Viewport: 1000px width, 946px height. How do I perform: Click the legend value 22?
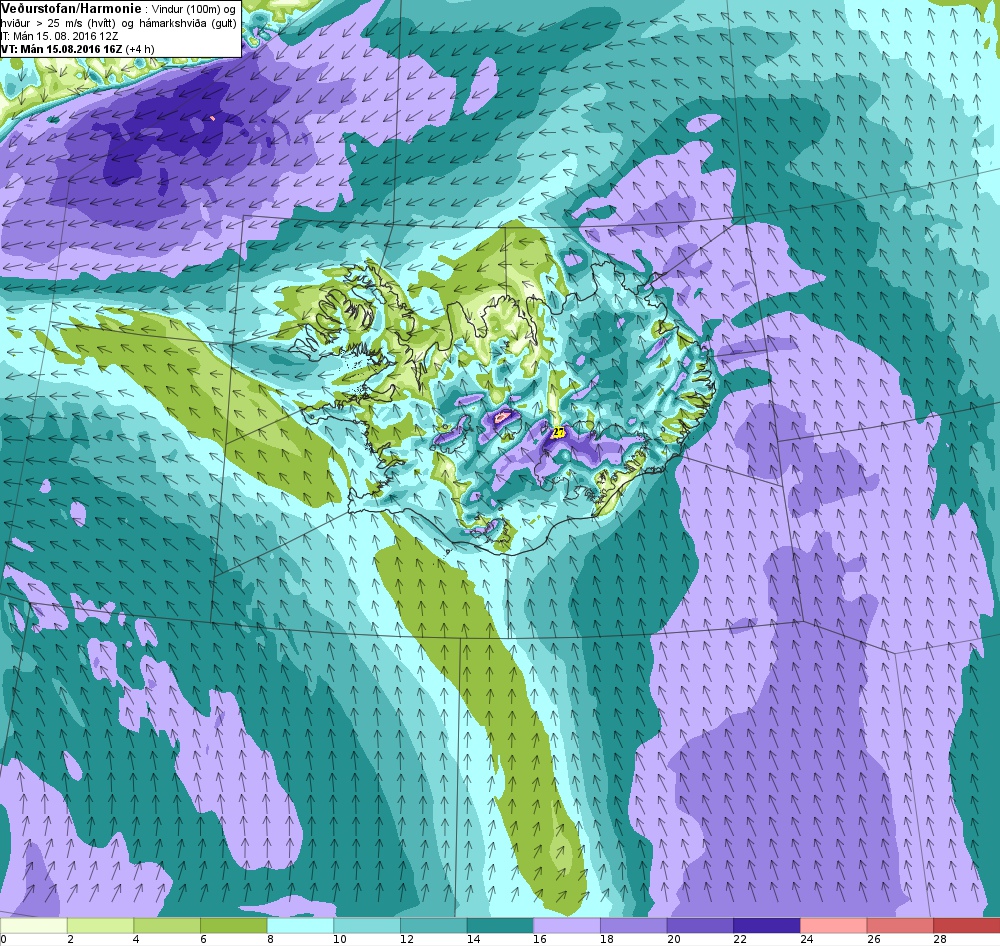click(x=739, y=939)
